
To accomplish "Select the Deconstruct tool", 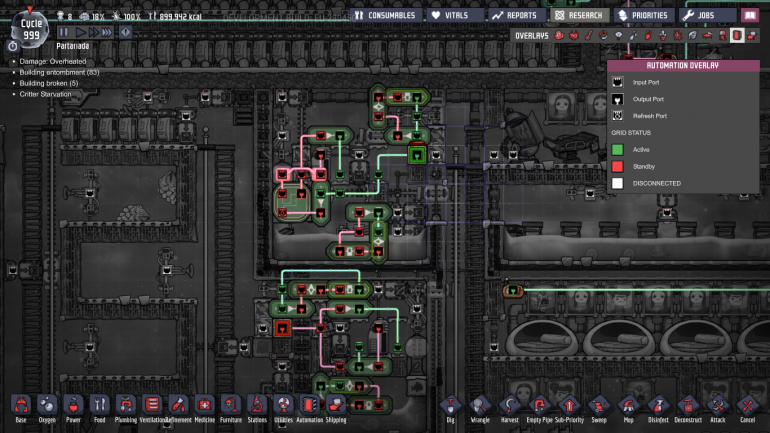I will [688, 408].
